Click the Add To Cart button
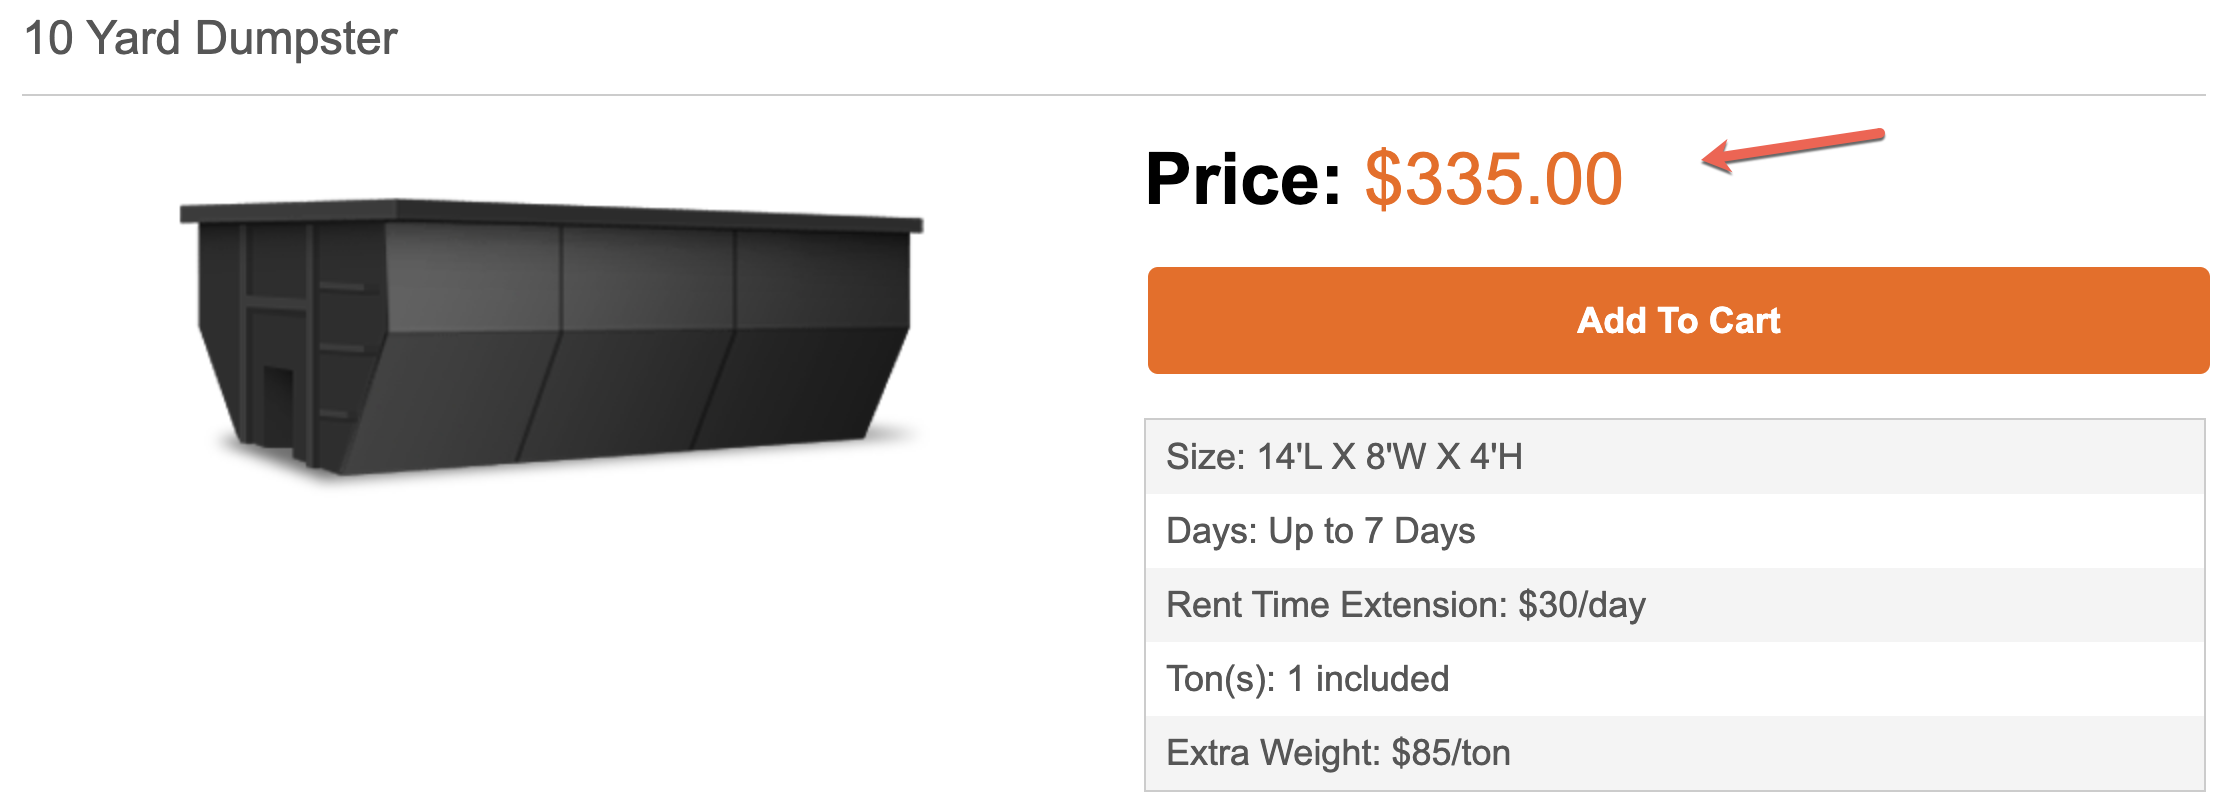Viewport: 2230px width, 812px height. [1677, 321]
